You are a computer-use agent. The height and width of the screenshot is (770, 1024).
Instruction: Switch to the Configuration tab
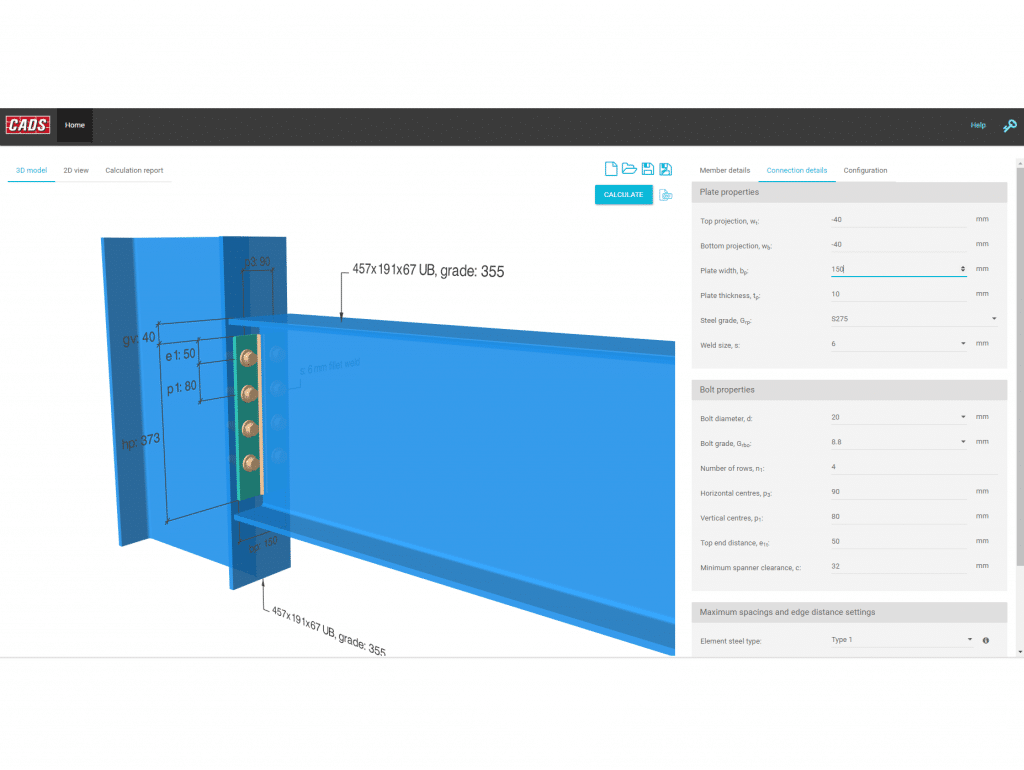click(x=865, y=170)
